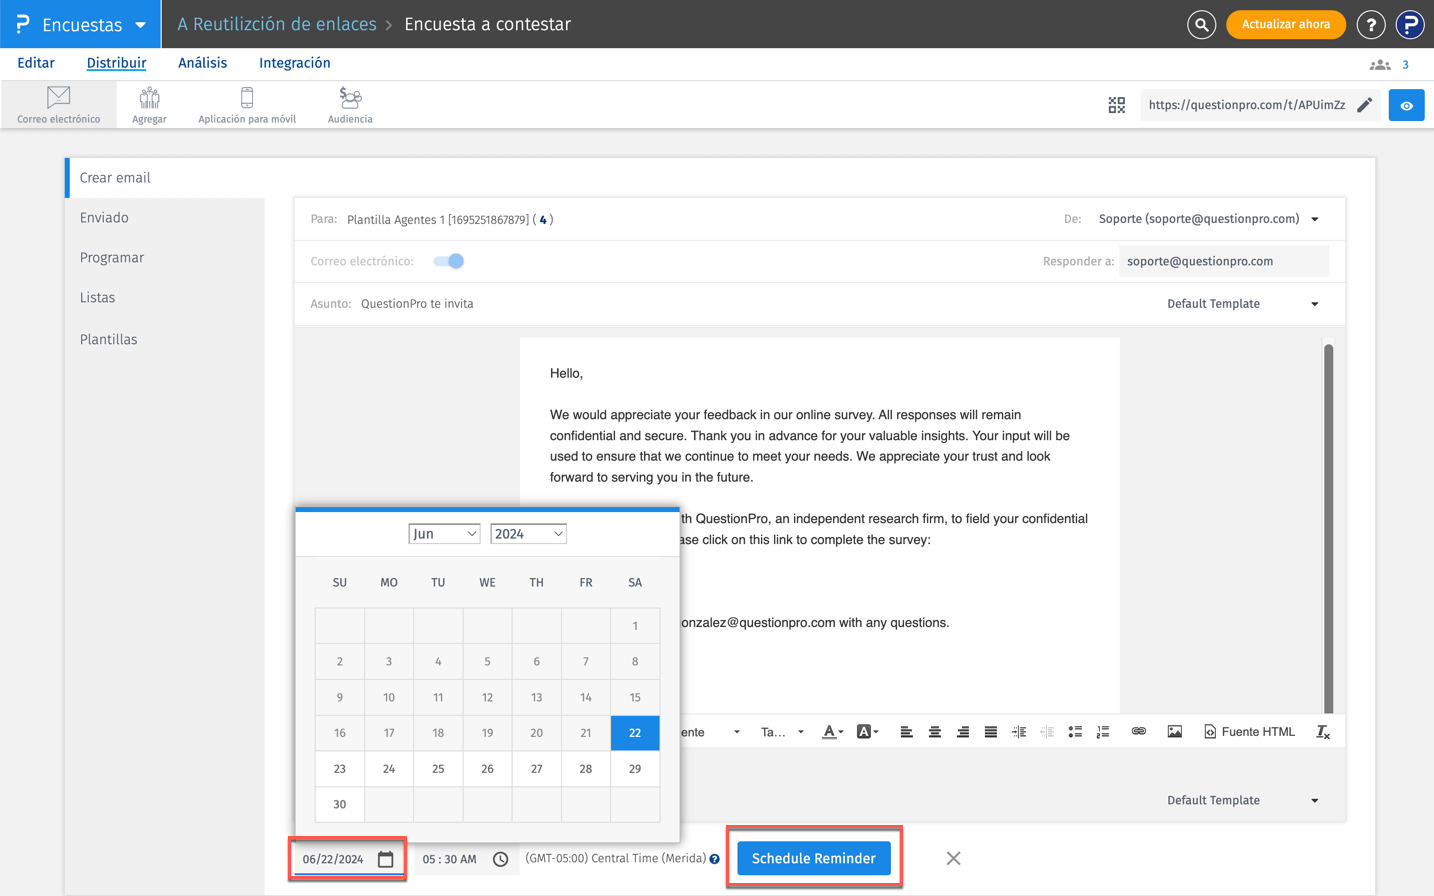This screenshot has height=896, width=1434.
Task: Go to the Distribuir tab
Action: click(116, 63)
